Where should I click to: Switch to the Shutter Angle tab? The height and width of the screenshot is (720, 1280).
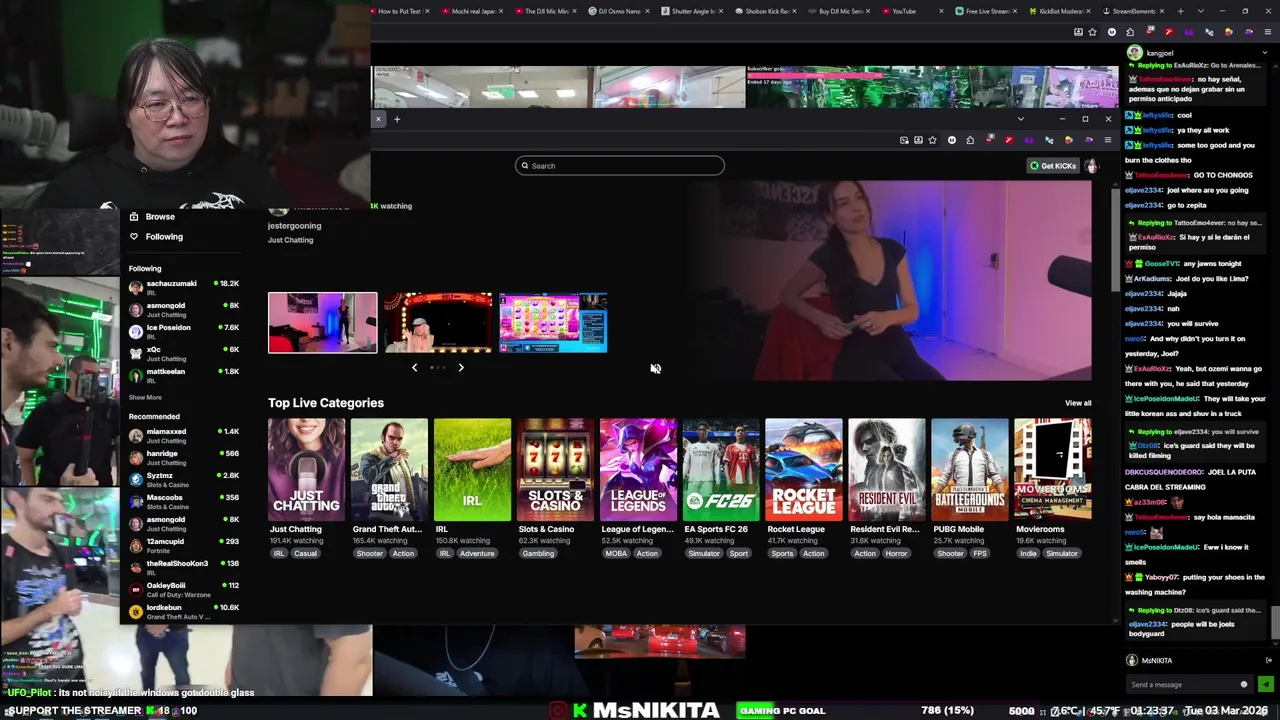click(690, 11)
